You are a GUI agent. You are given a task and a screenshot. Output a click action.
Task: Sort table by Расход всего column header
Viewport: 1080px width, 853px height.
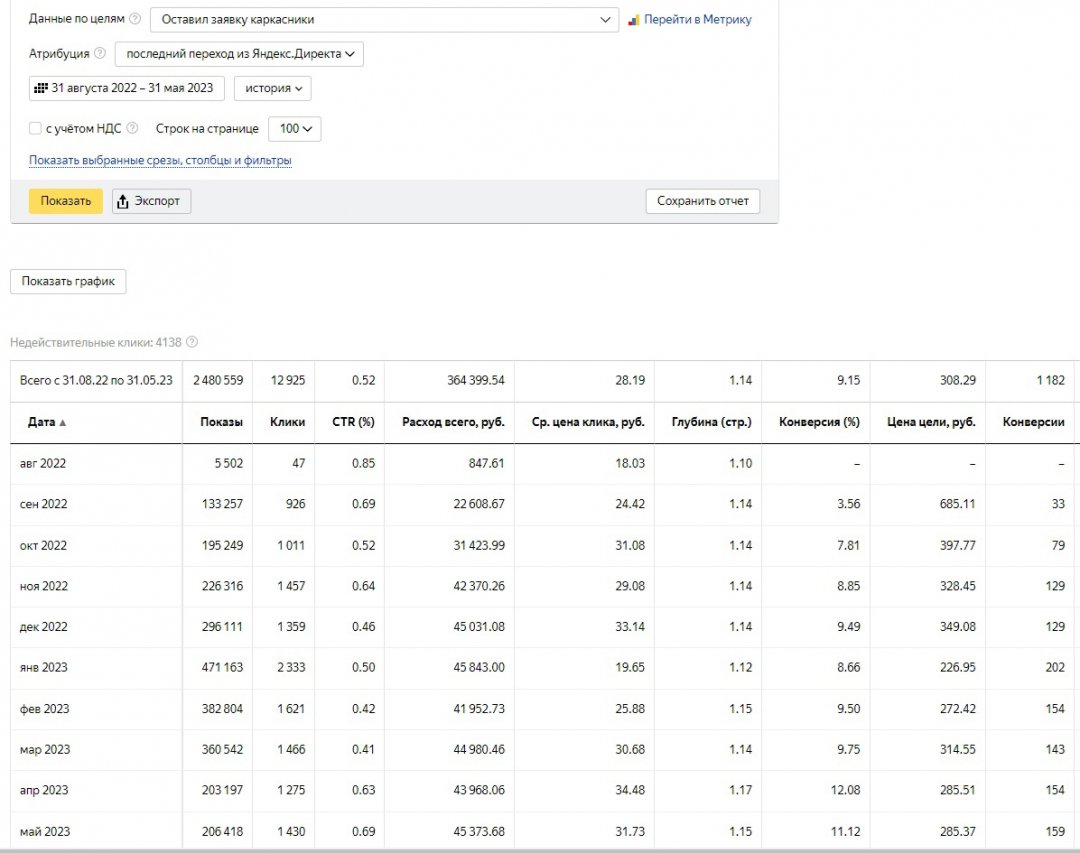point(452,422)
